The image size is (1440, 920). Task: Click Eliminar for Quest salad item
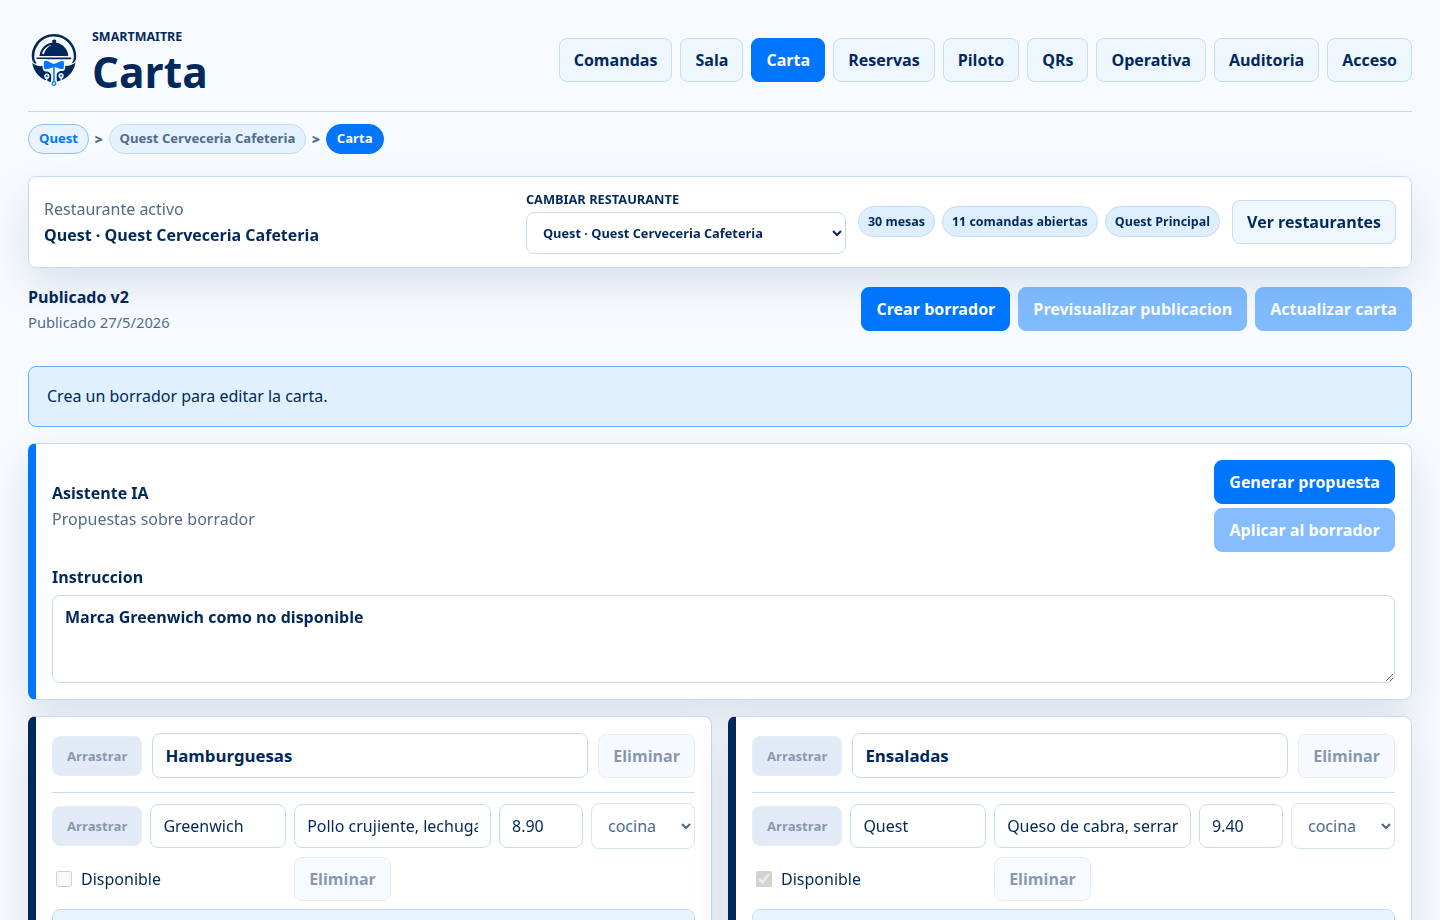[x=1042, y=879]
